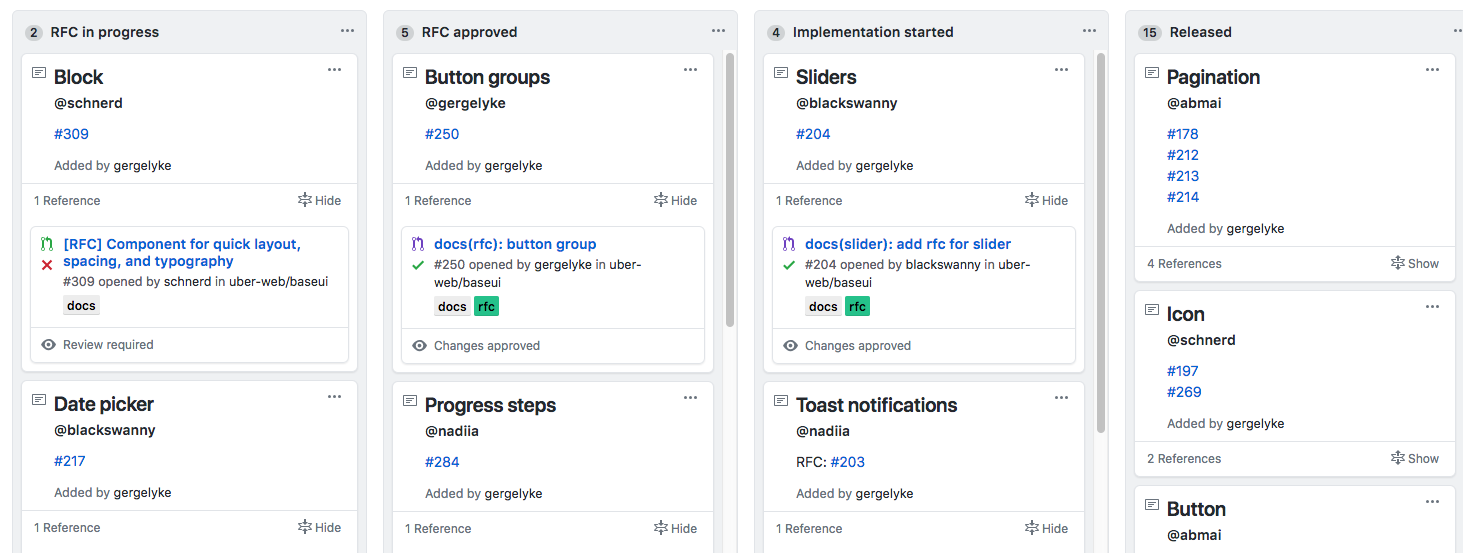1463x553 pixels.
Task: Click note icon on Toast notifications card
Action: 781,401
